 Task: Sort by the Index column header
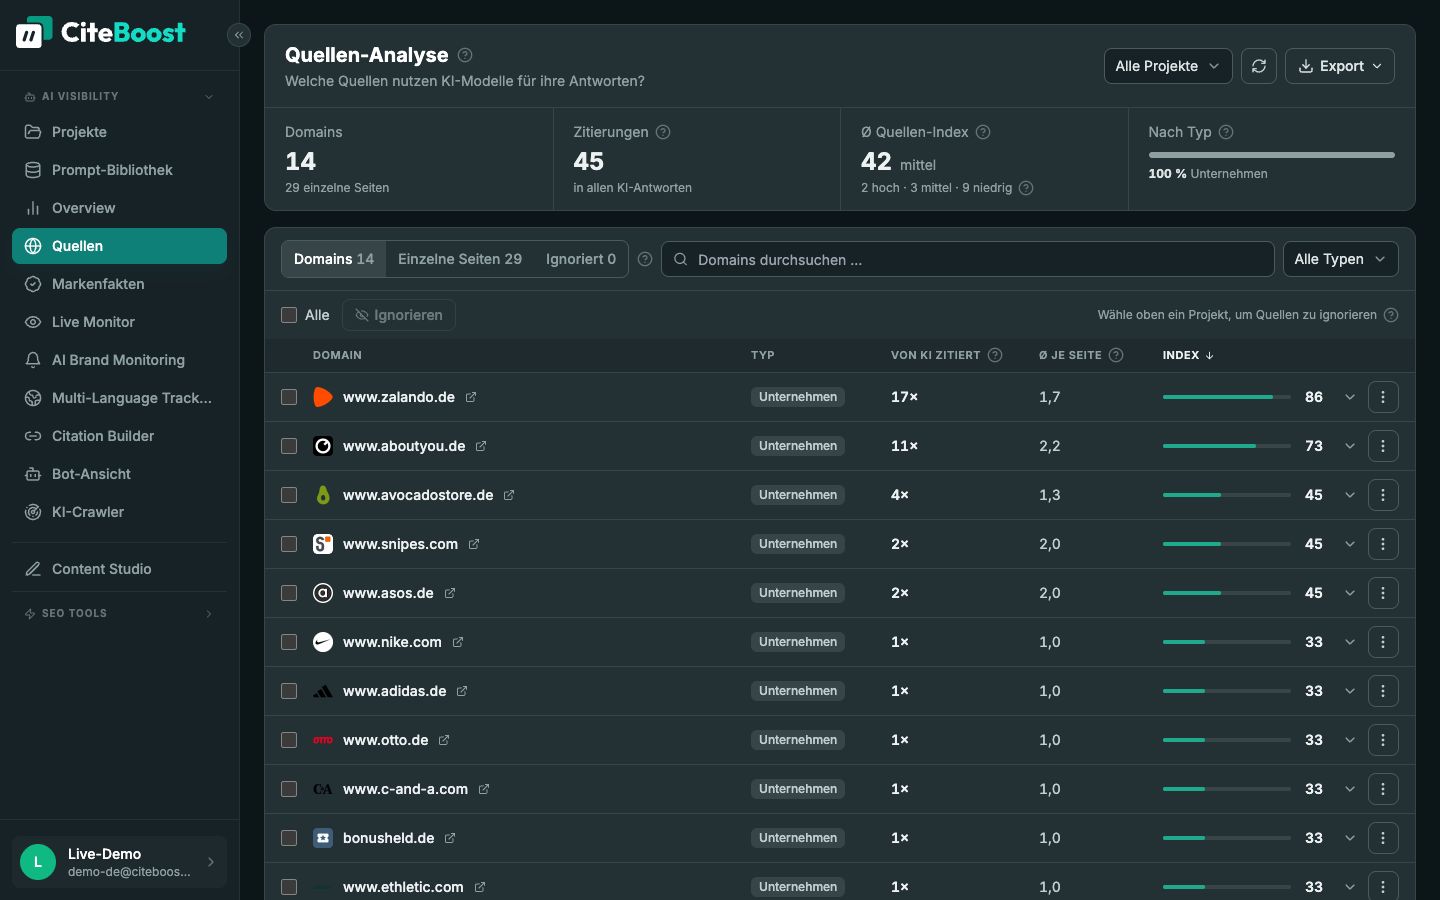point(1188,355)
